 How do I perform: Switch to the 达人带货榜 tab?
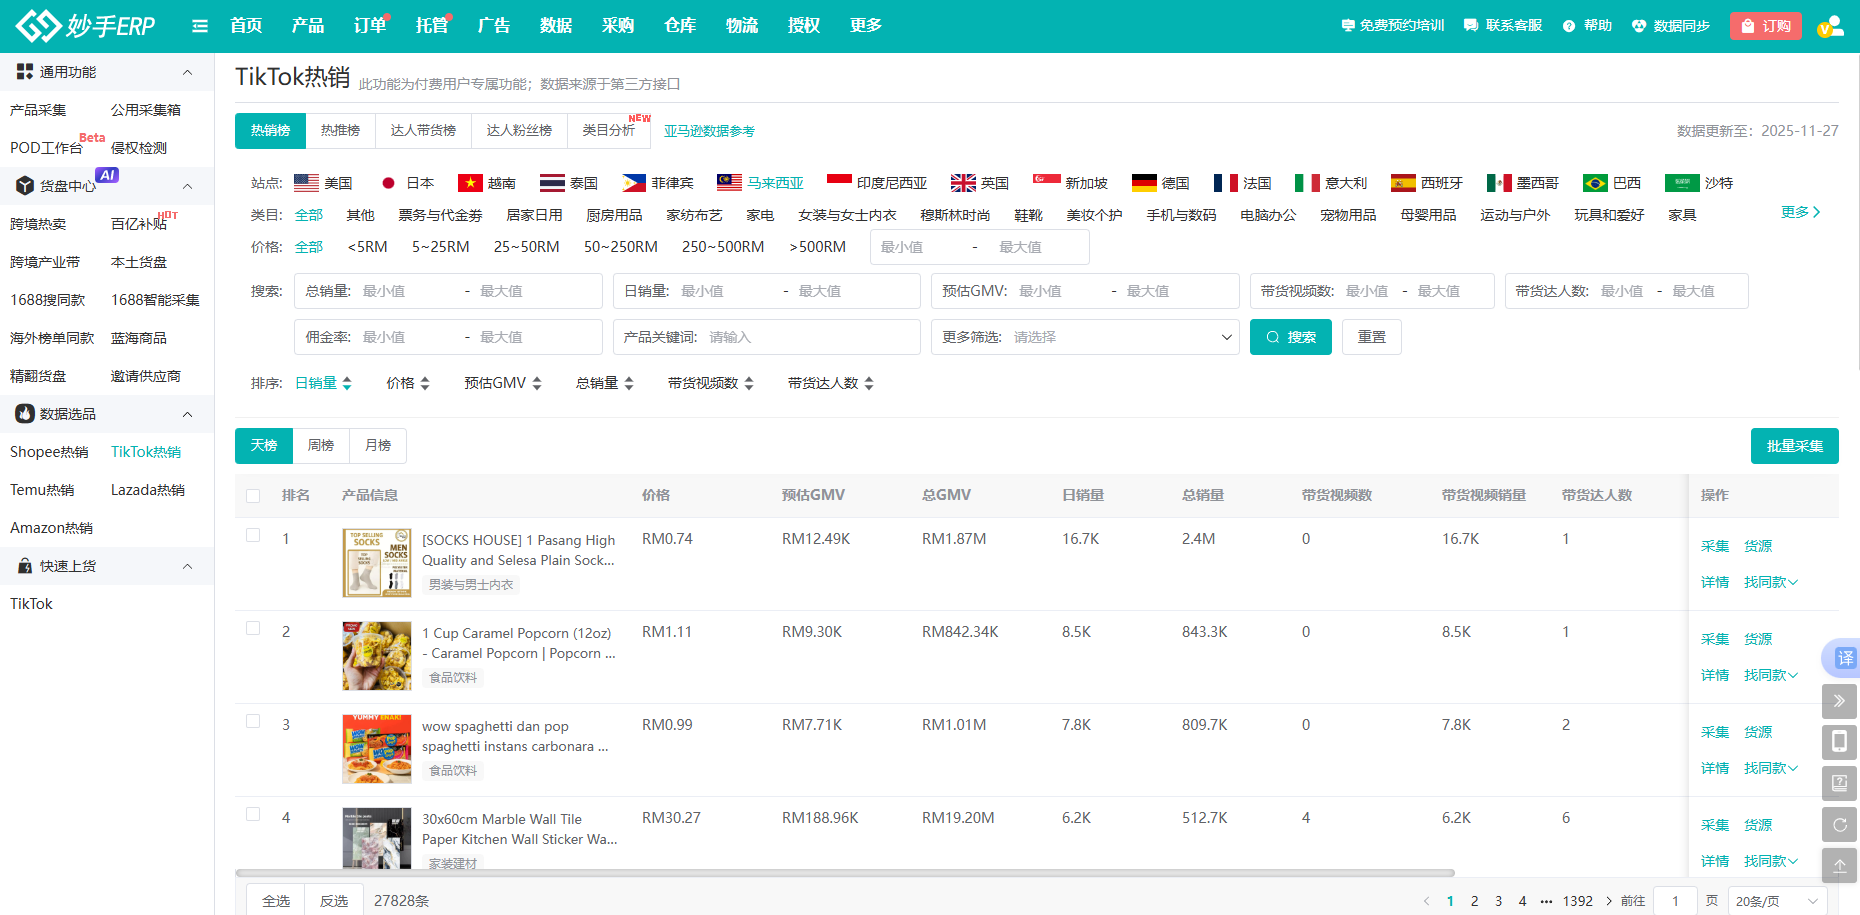pos(423,131)
